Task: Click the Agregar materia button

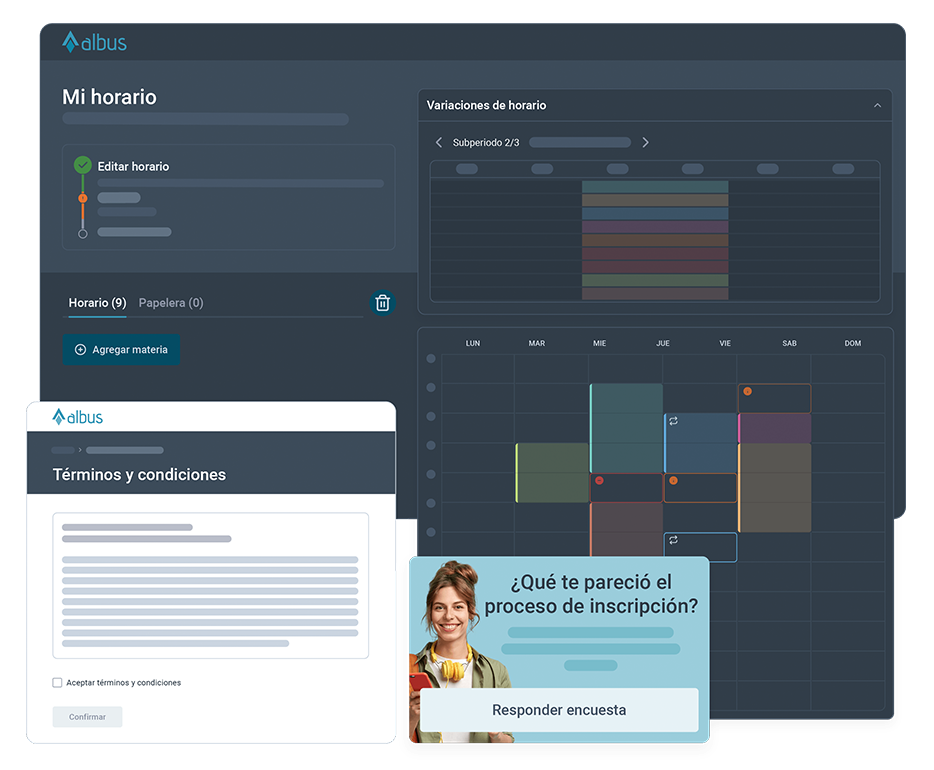Action: [122, 350]
